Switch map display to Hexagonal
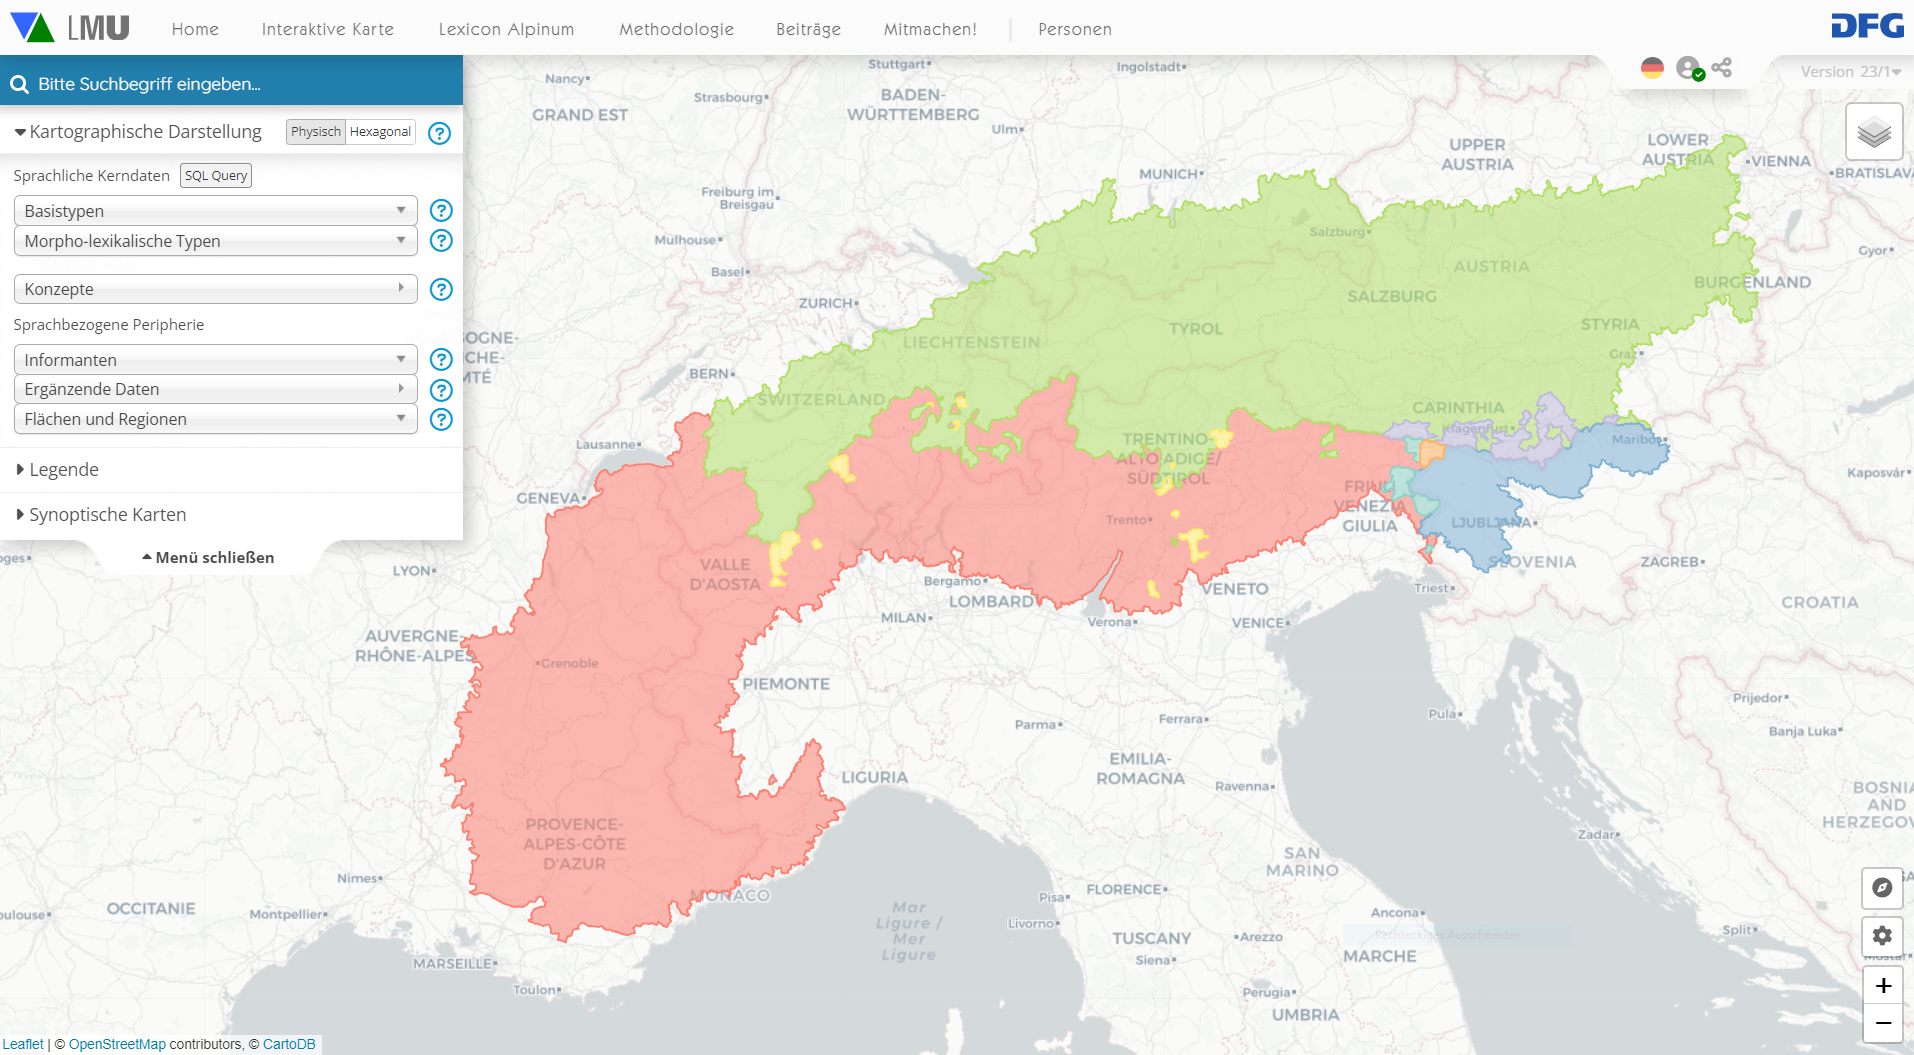 (x=380, y=132)
